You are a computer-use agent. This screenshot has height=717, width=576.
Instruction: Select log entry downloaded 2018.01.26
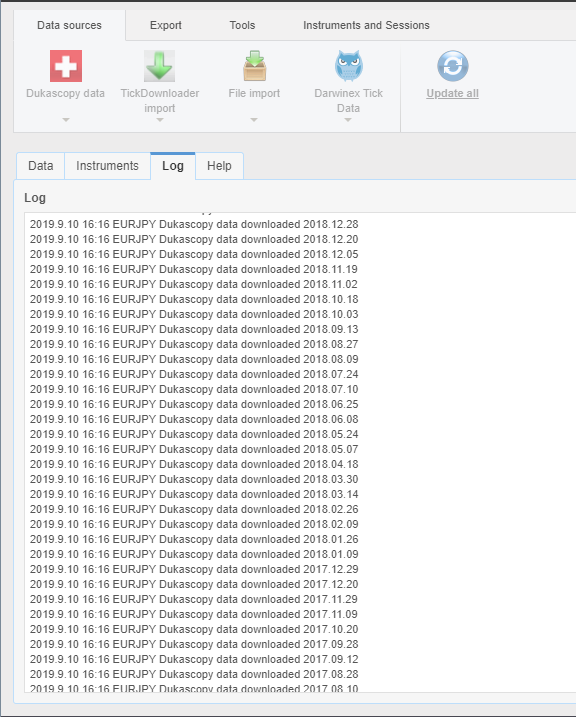pyautogui.click(x=194, y=539)
